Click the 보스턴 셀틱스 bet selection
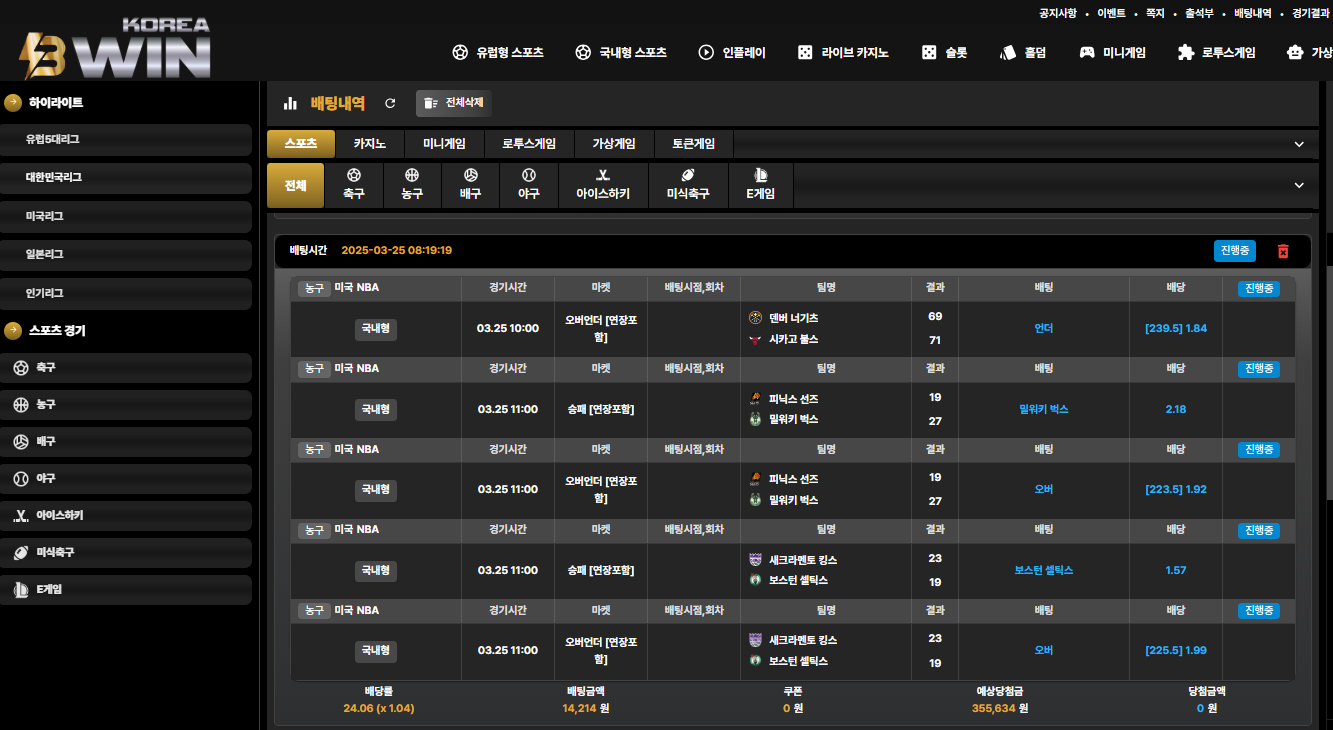This screenshot has width=1333, height=730. point(1044,570)
